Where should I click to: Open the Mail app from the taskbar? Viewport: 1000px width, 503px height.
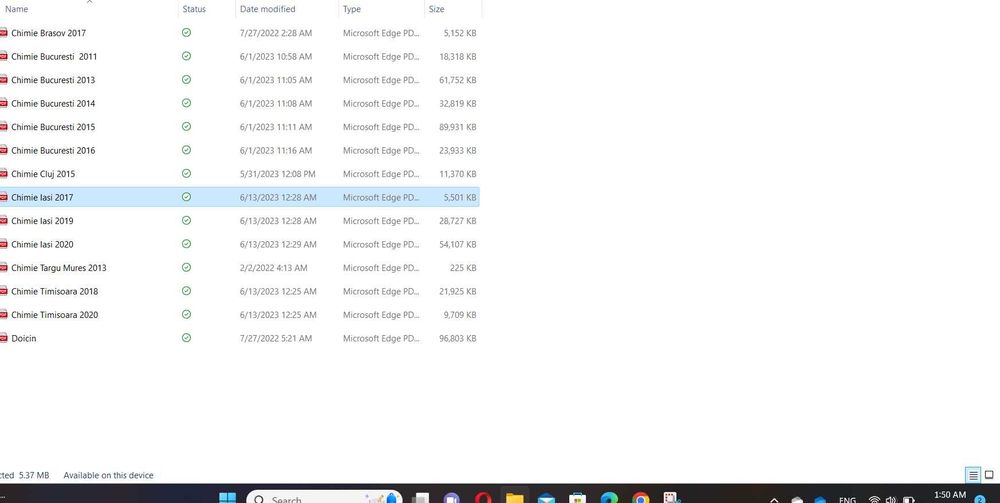point(546,498)
